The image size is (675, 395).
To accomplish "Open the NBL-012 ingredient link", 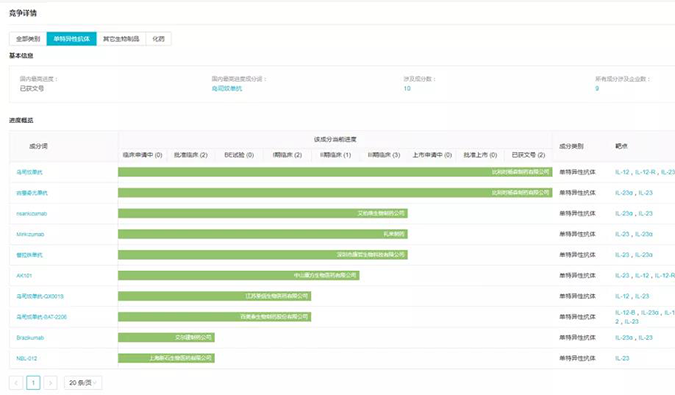I will pyautogui.click(x=27, y=358).
